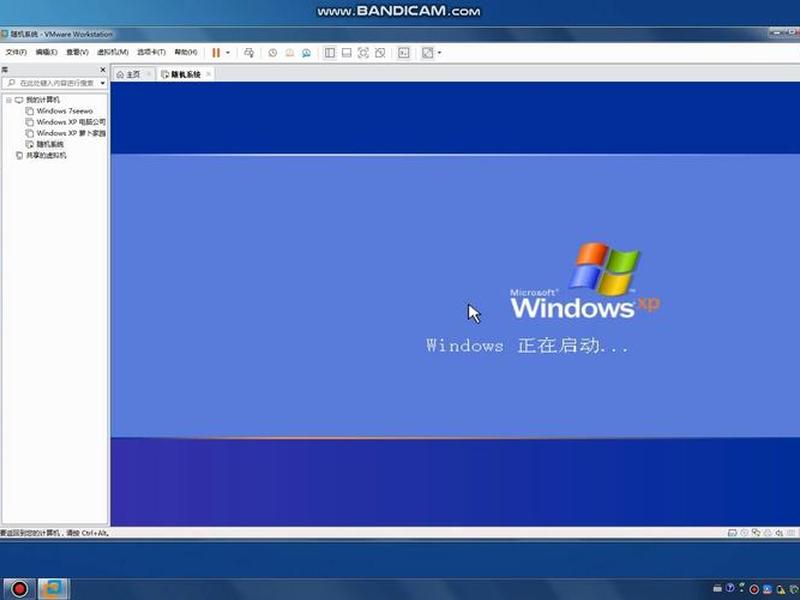Close the library panel
This screenshot has width=800, height=600.
[103, 69]
